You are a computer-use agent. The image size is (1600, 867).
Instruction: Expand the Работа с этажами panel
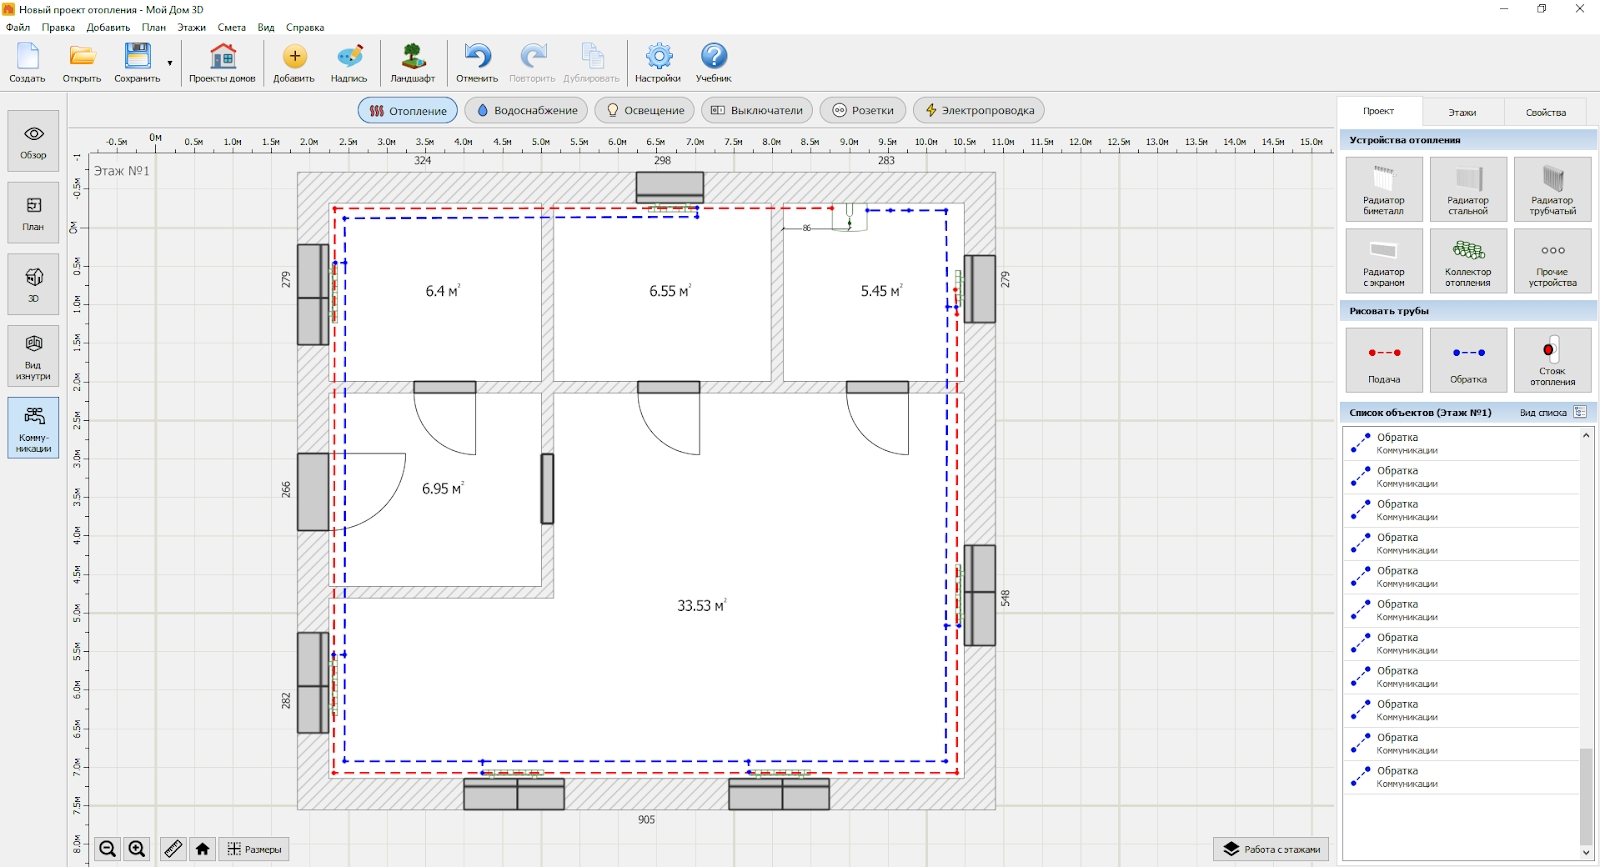click(1271, 849)
